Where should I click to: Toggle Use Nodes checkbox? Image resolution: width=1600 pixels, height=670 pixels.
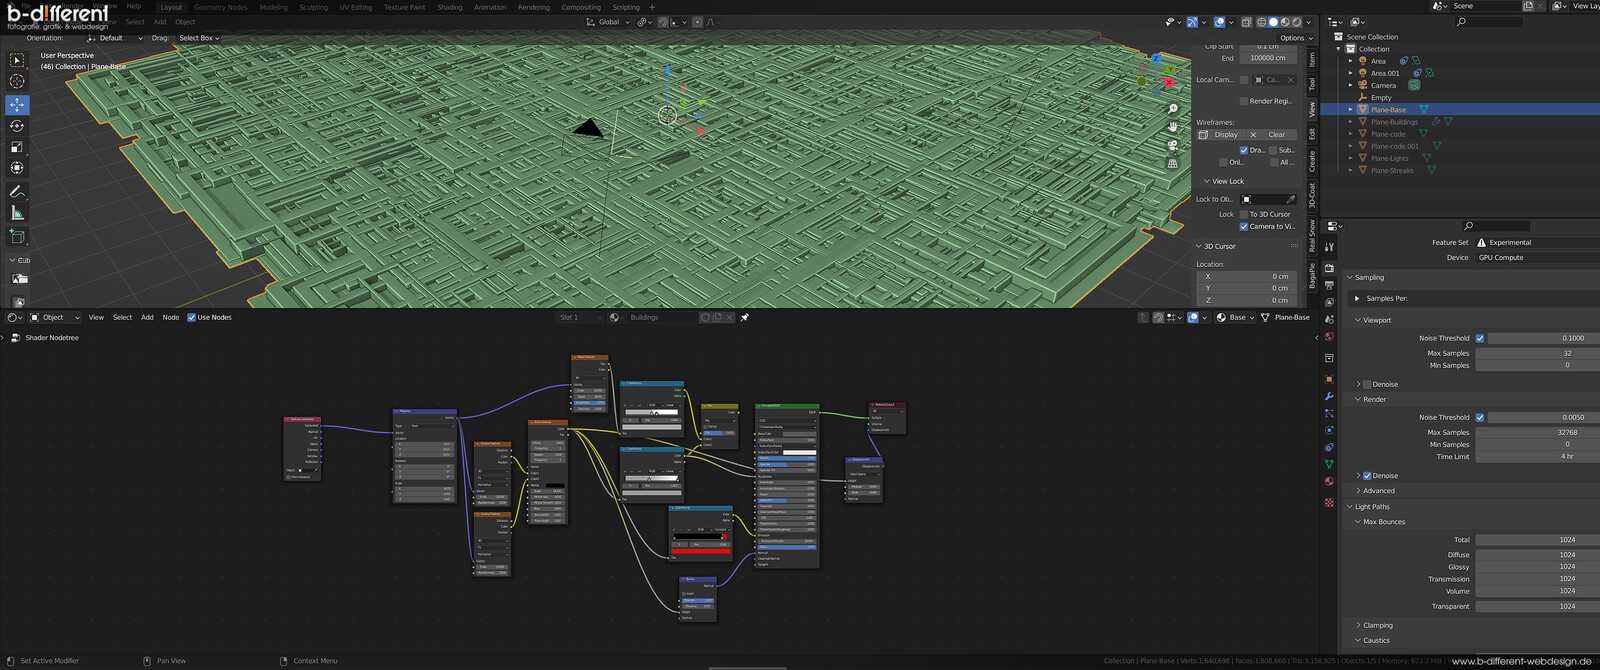pos(192,317)
